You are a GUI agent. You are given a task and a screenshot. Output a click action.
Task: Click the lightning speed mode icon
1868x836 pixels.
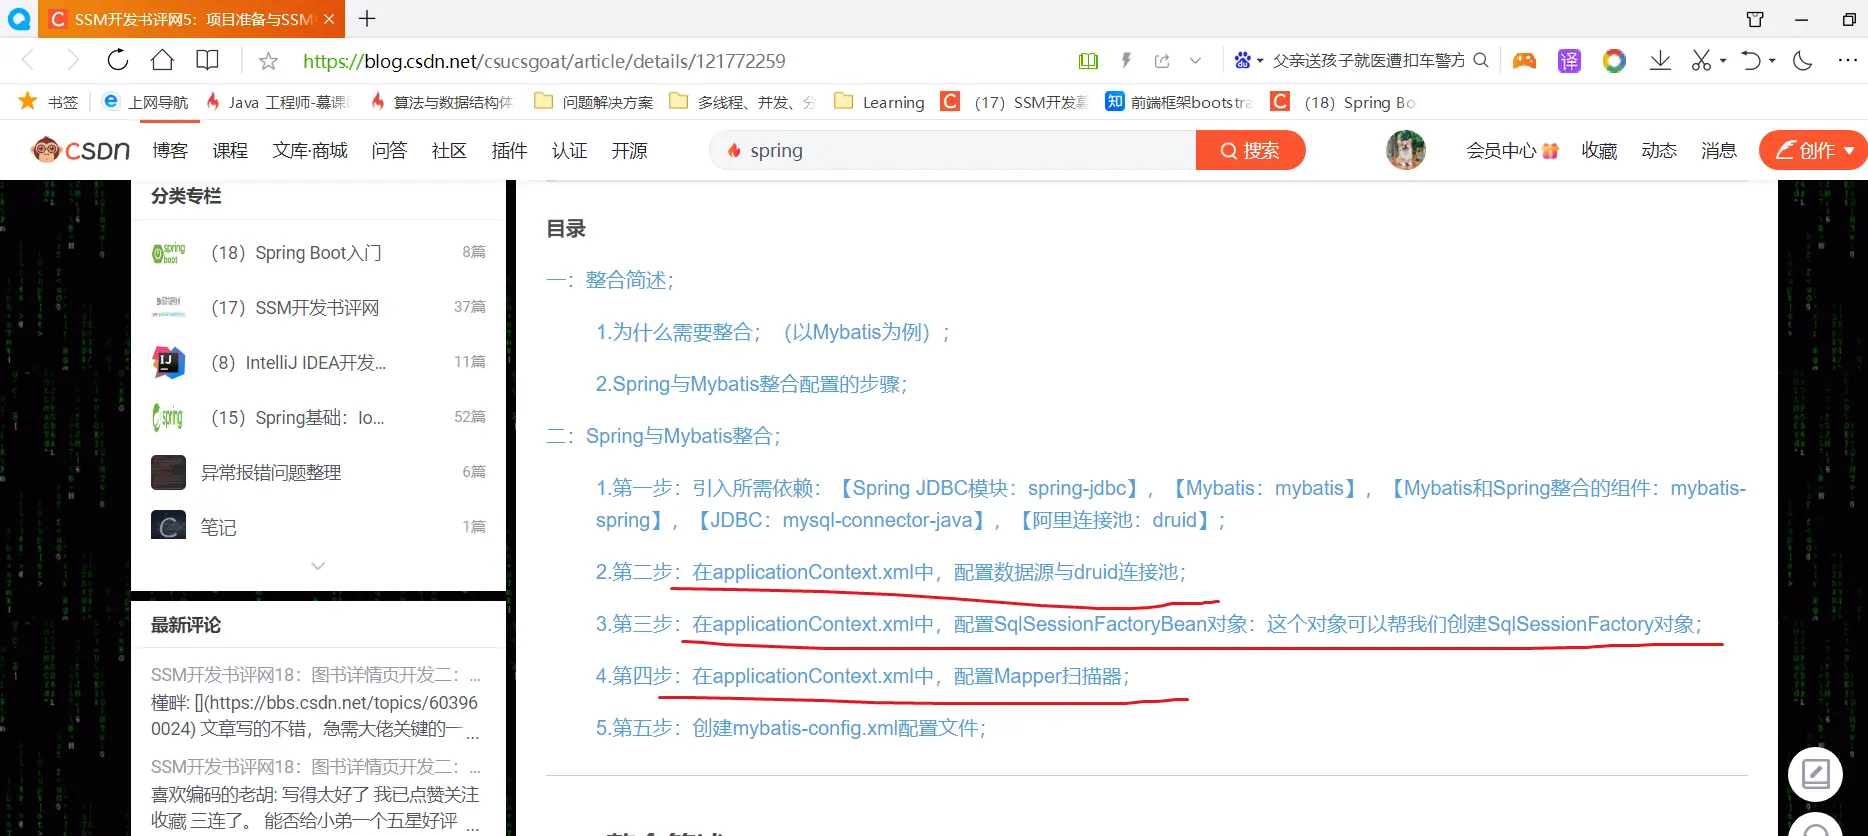[1126, 61]
